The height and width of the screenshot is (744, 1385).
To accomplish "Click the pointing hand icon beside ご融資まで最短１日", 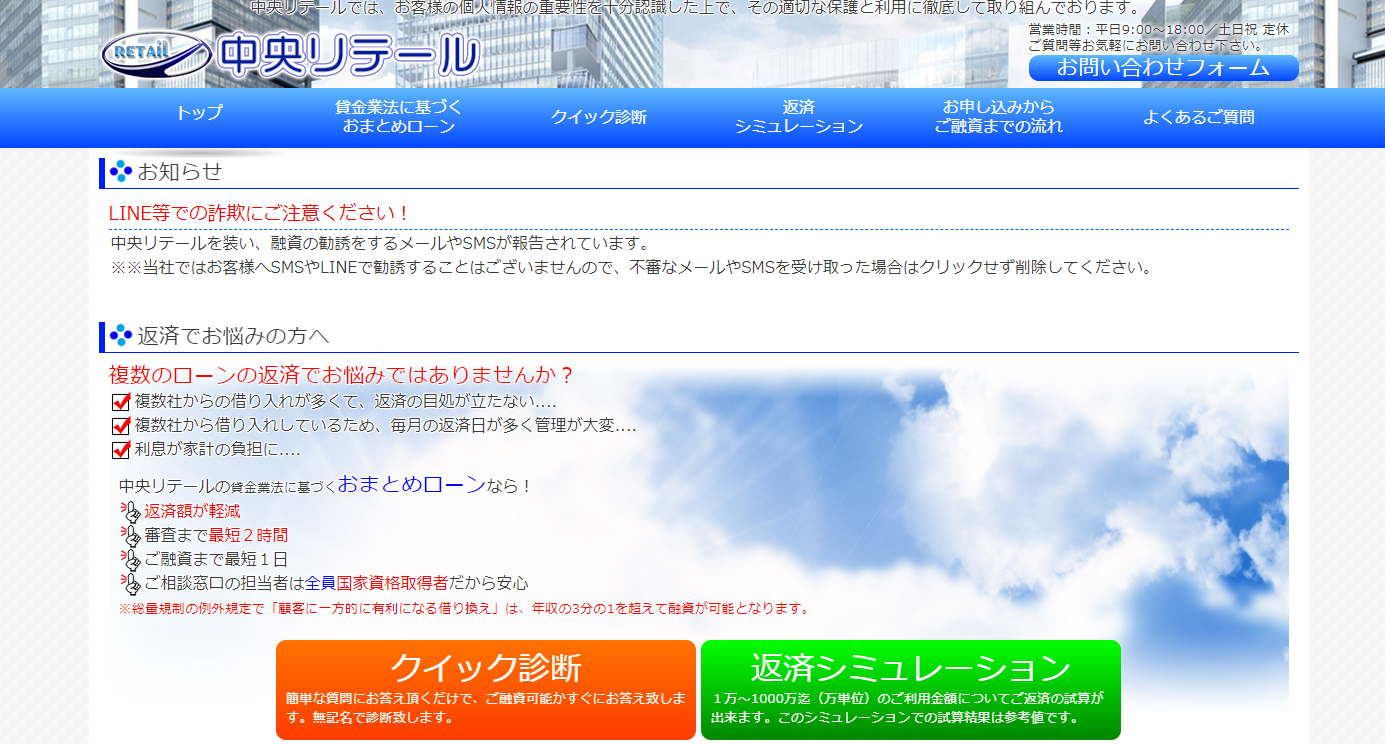I will [130, 560].
